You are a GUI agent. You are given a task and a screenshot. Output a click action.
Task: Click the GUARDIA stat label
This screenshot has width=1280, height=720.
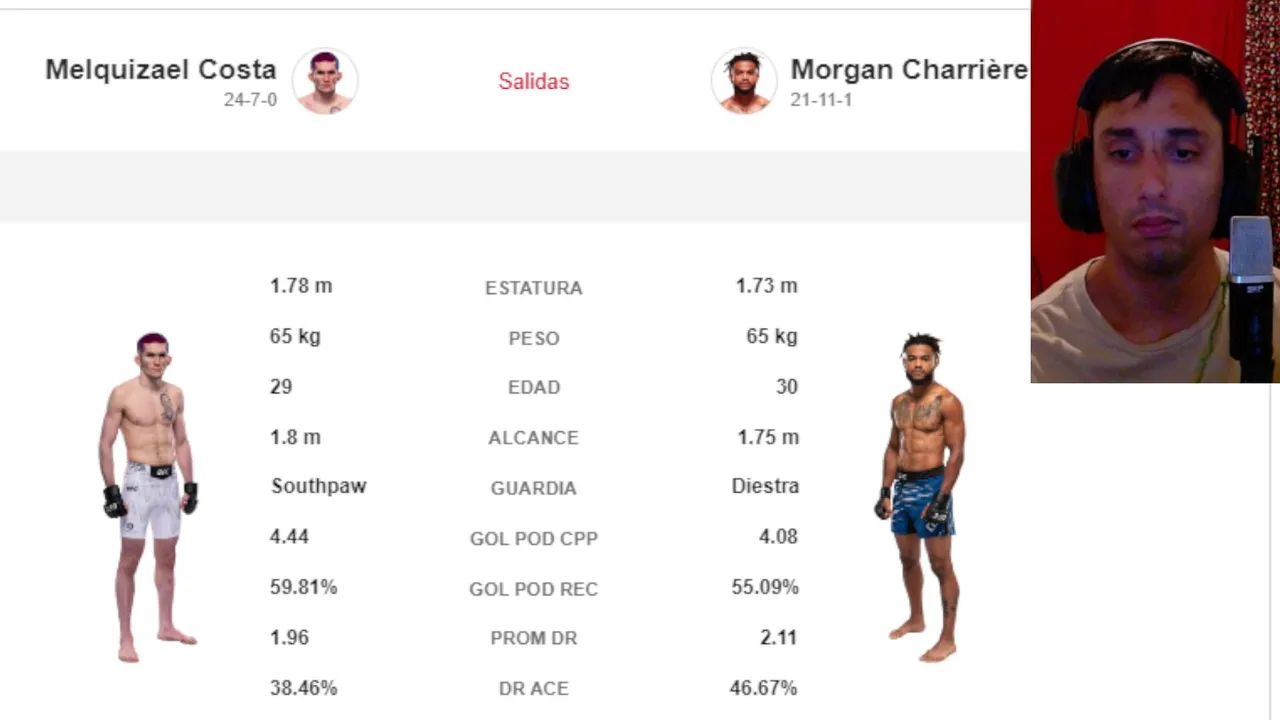tap(534, 489)
